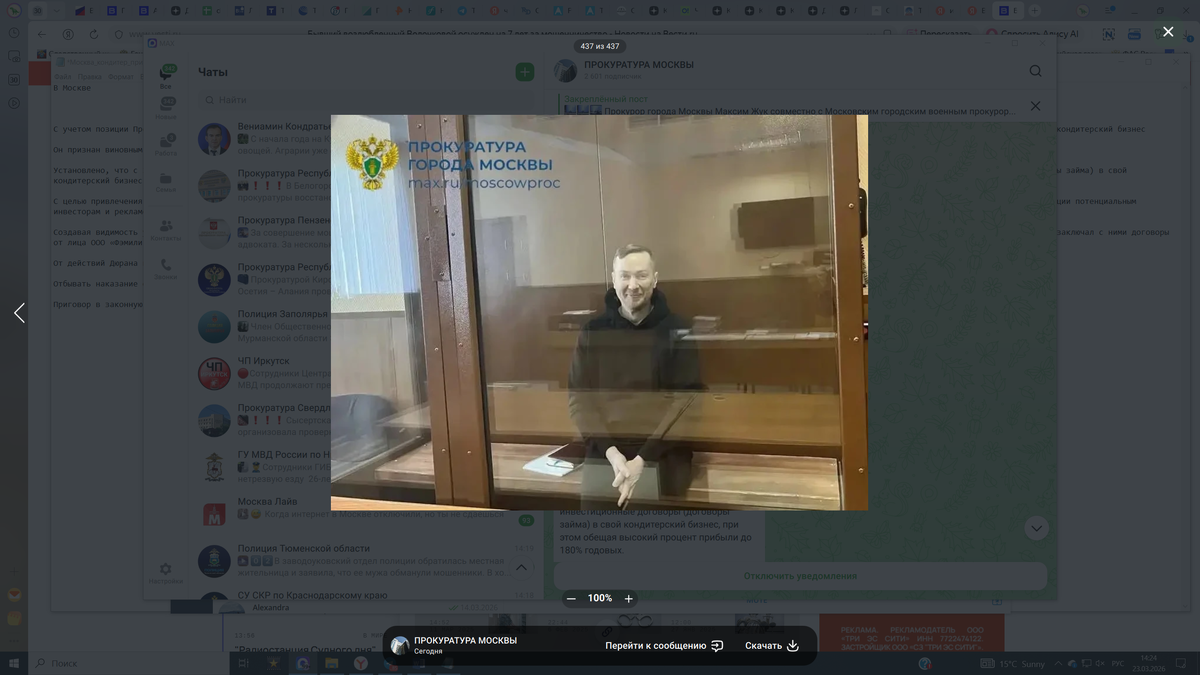The image size is (1200, 675).
Task: Open Контакты in the sidebar
Action: [165, 229]
